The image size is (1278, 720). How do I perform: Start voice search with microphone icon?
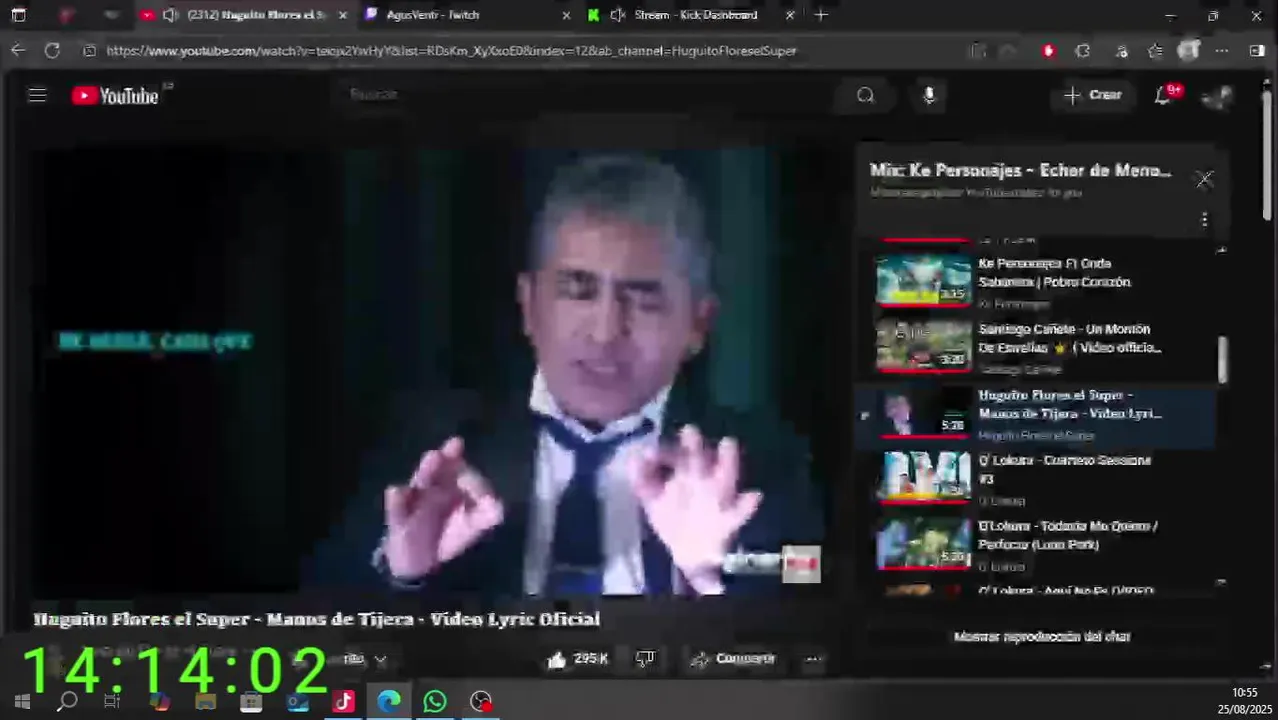929,95
